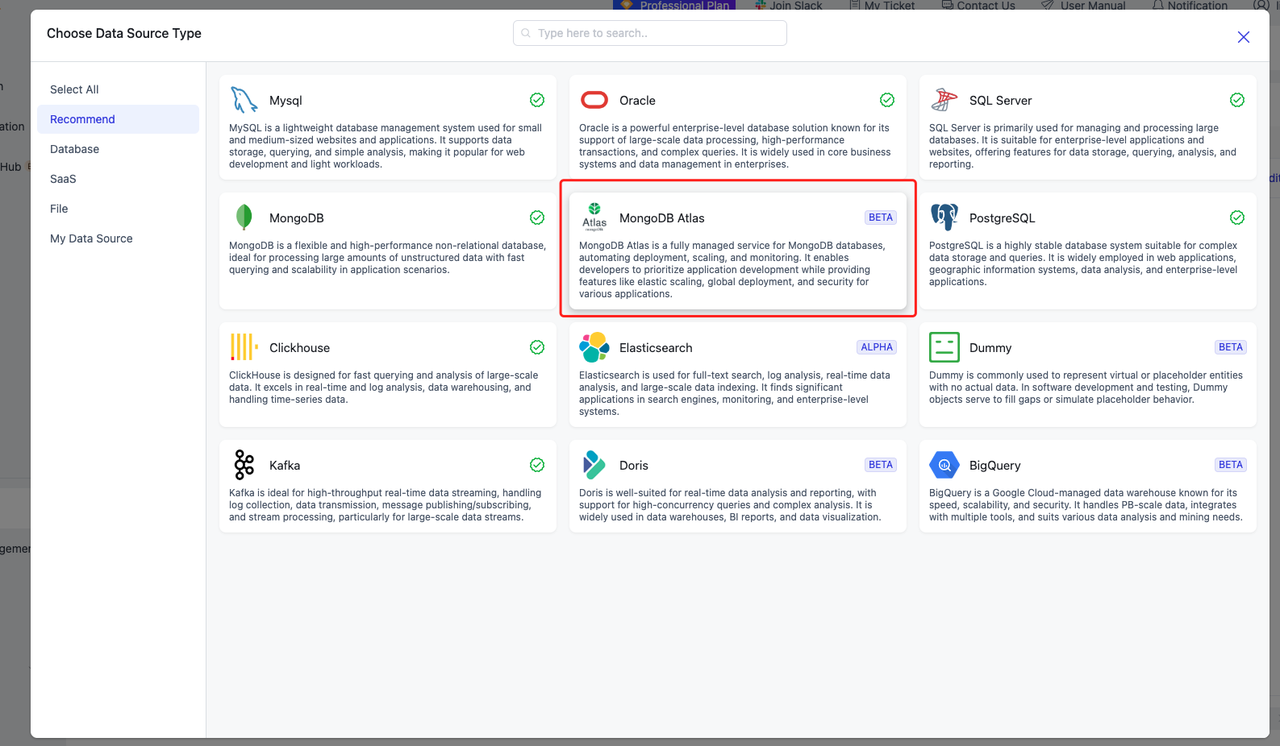Click the green checkmark on Clickhouse card
Viewport: 1280px width, 746px height.
[x=537, y=347]
